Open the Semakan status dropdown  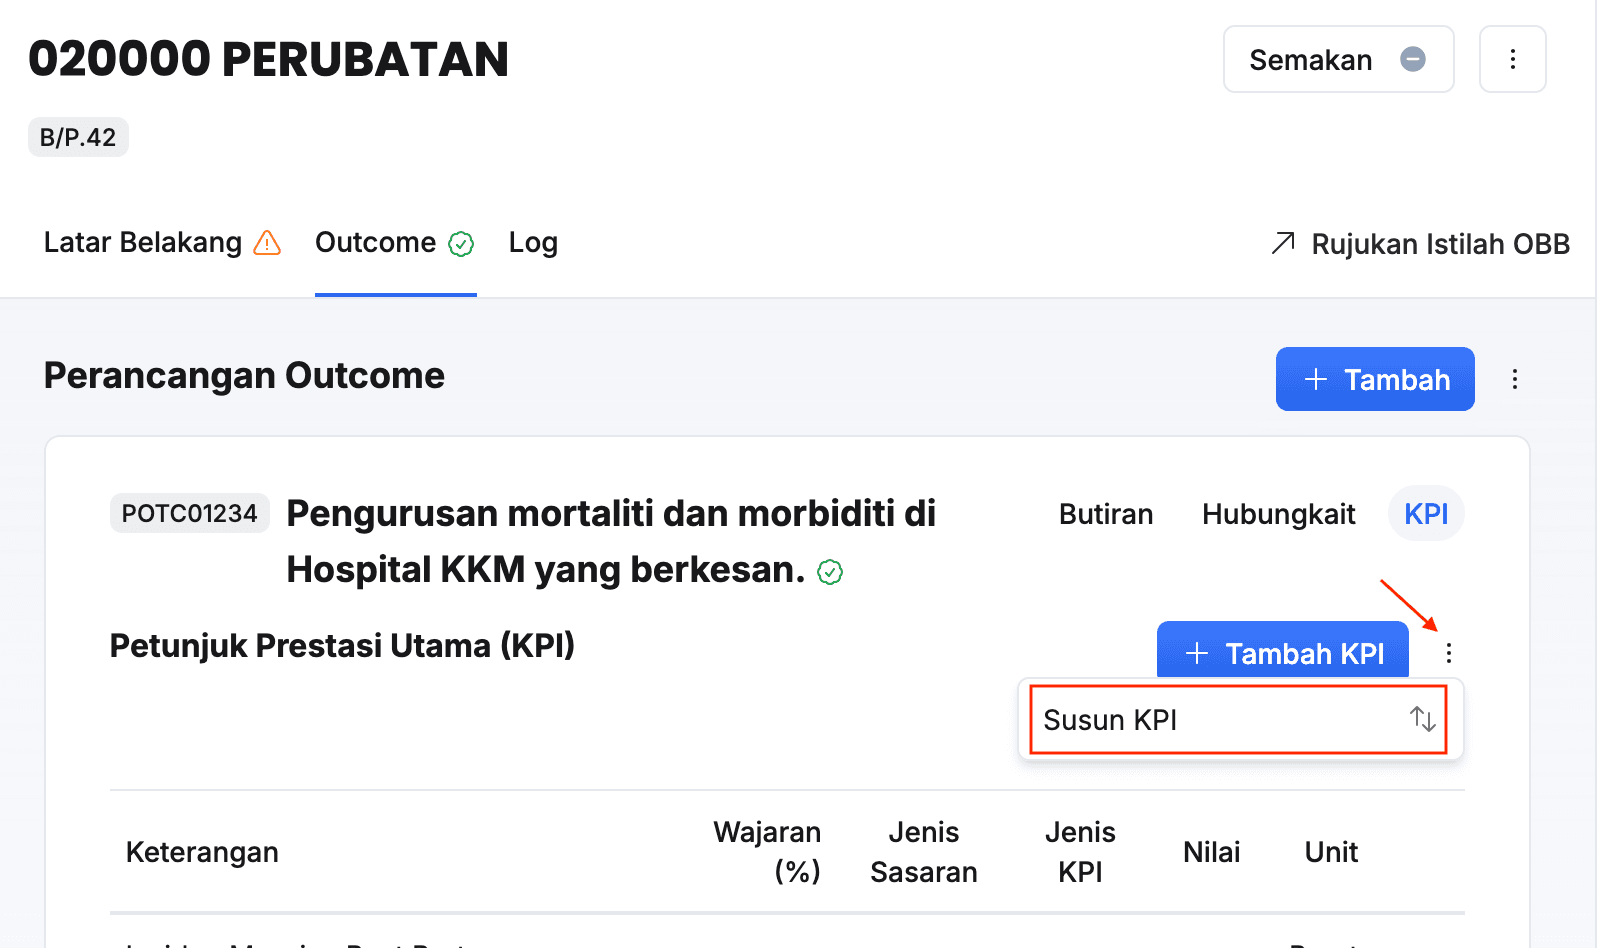pos(1337,60)
